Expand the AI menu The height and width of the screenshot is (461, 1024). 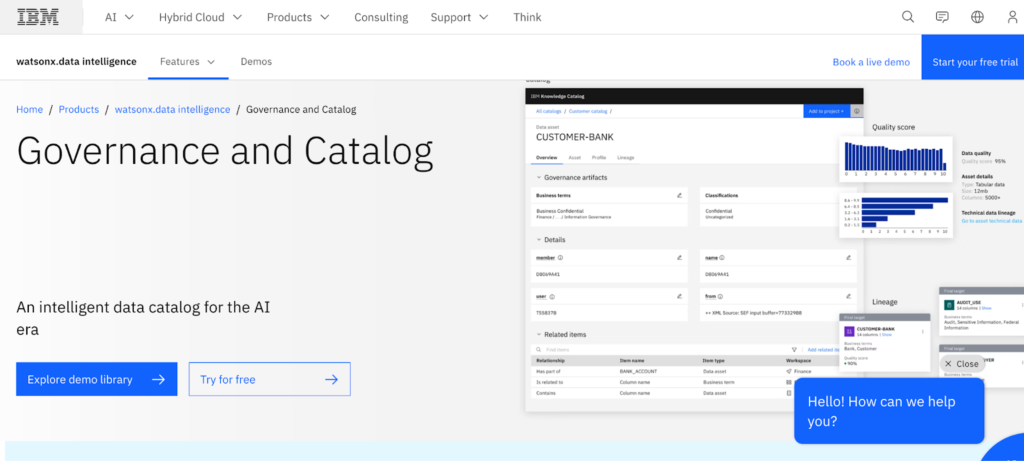click(x=120, y=17)
